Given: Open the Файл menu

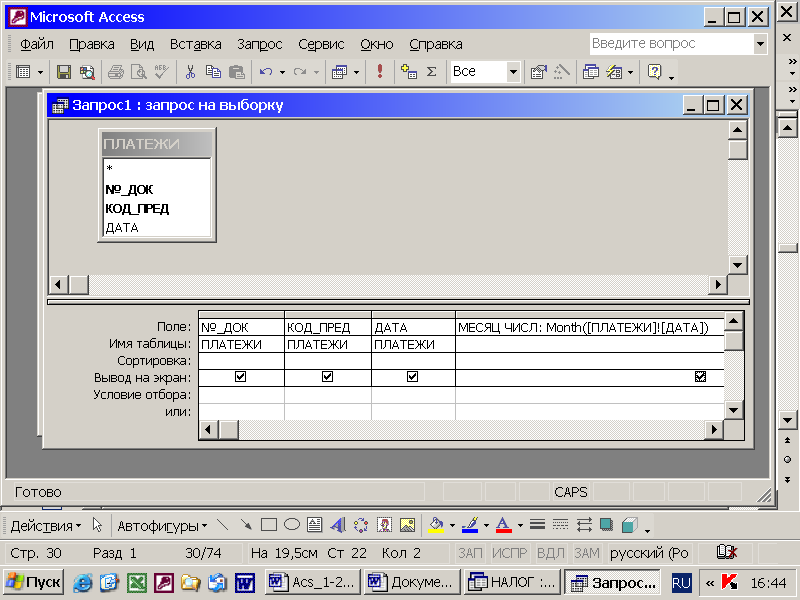Looking at the screenshot, I should [x=37, y=44].
